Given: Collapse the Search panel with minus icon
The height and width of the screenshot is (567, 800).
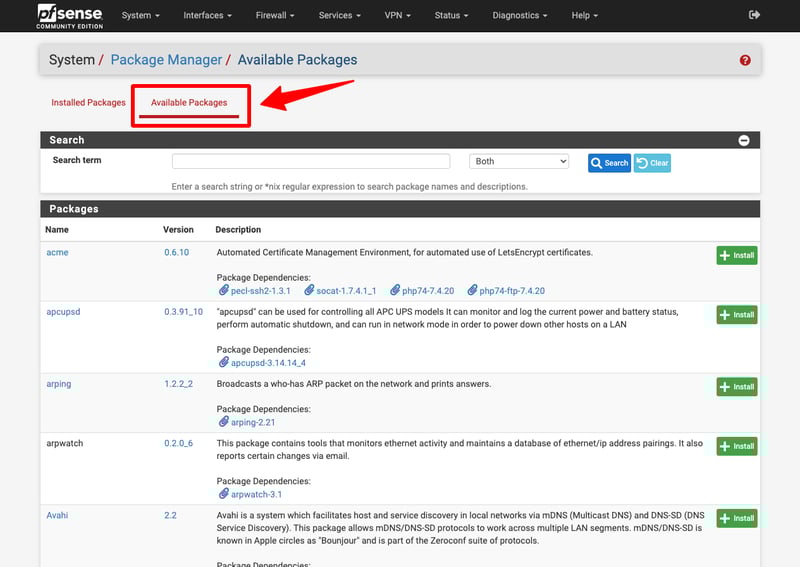Looking at the screenshot, I should tap(744, 141).
